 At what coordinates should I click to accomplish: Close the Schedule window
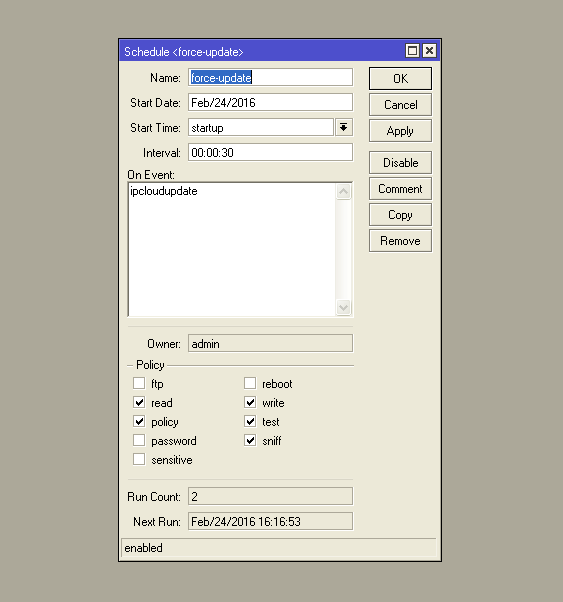429,51
